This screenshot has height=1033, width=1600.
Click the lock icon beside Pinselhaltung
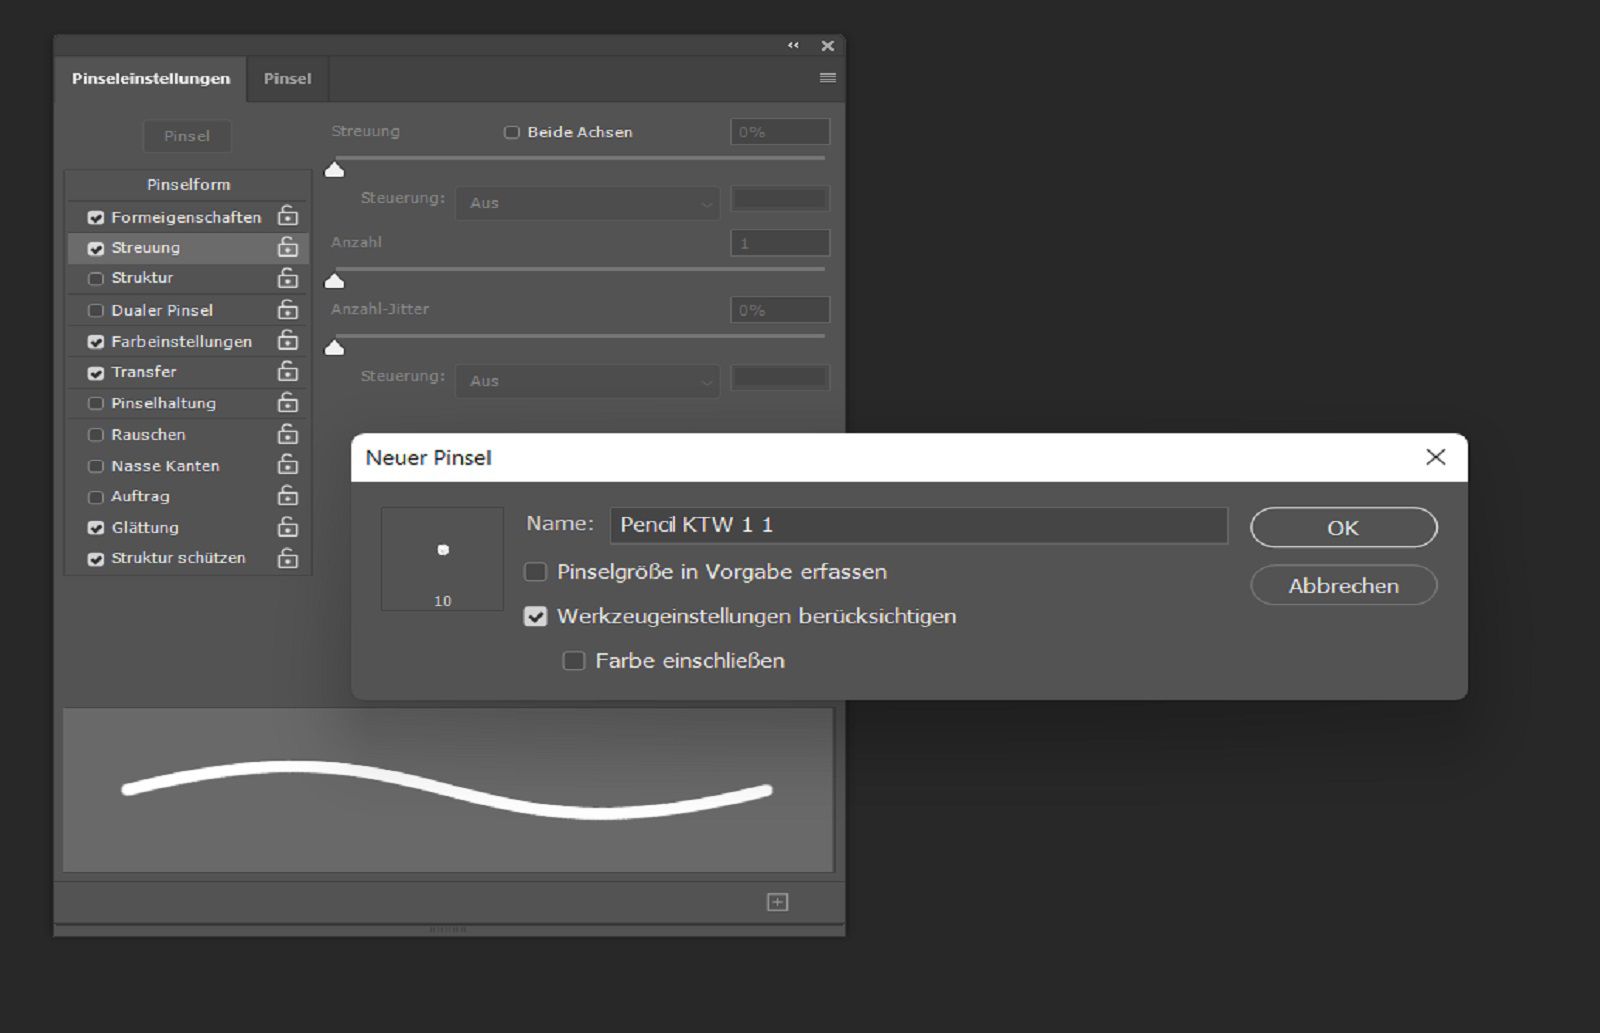[x=288, y=403]
